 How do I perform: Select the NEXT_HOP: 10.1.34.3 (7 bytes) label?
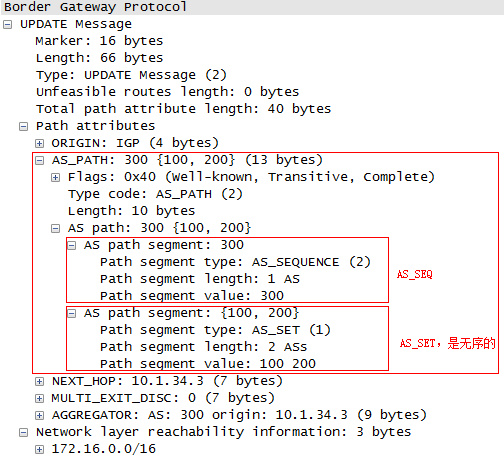[x=167, y=381]
